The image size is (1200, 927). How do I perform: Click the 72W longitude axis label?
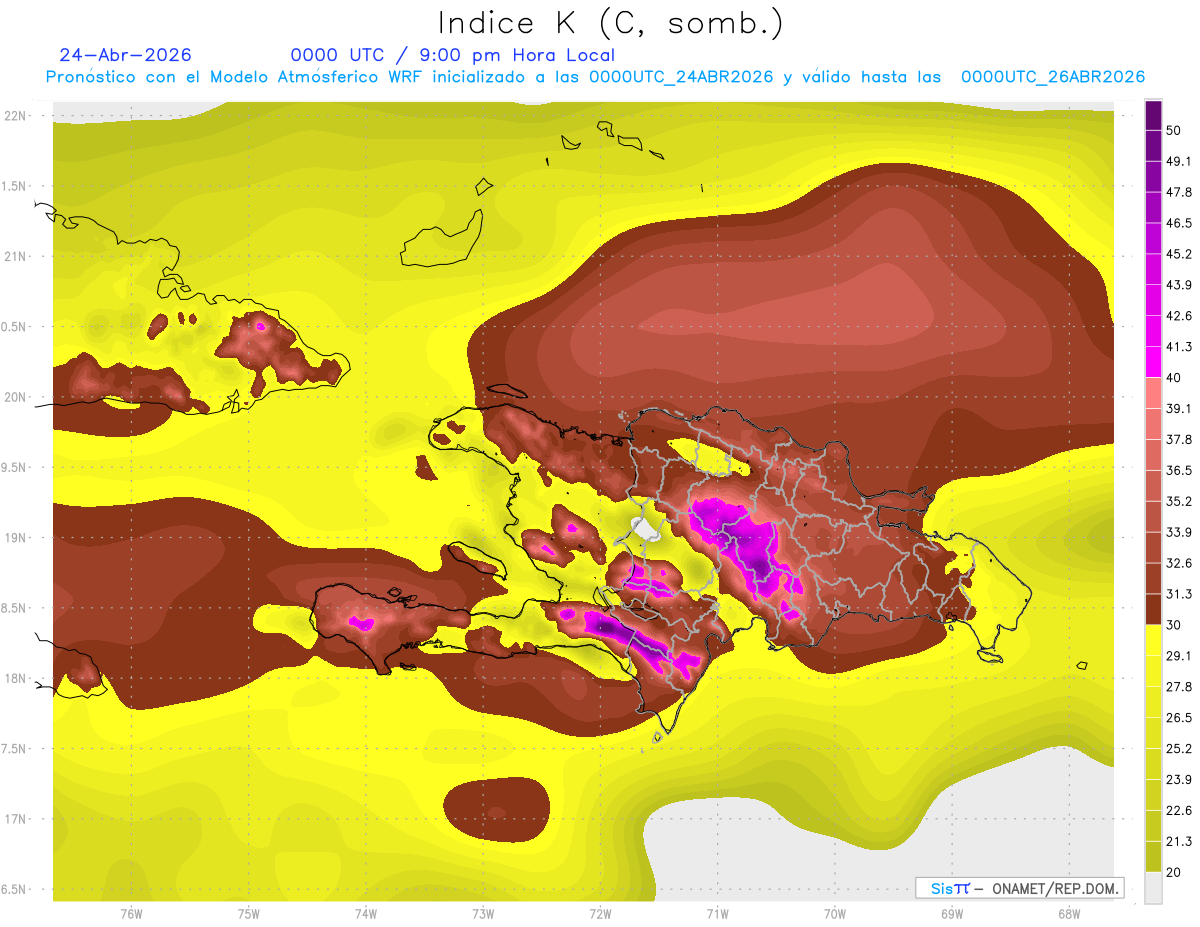[x=600, y=913]
